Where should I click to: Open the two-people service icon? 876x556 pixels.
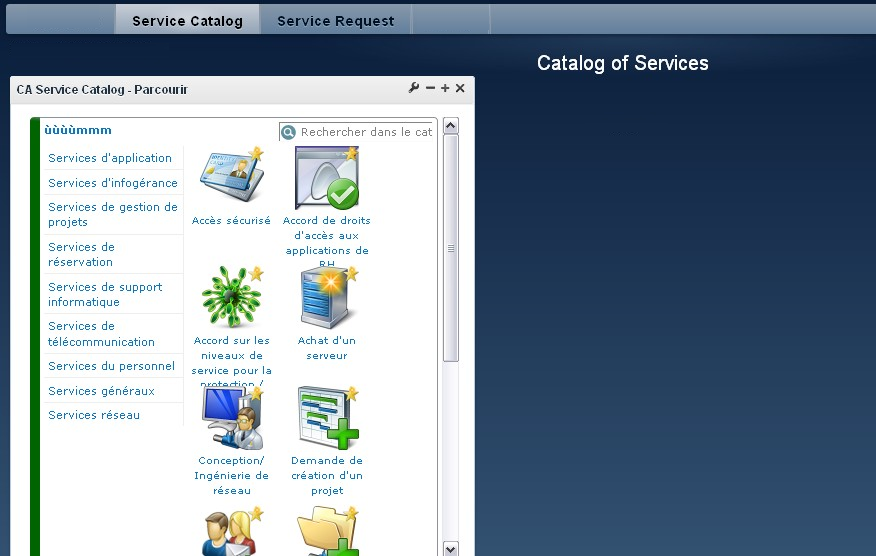(231, 531)
